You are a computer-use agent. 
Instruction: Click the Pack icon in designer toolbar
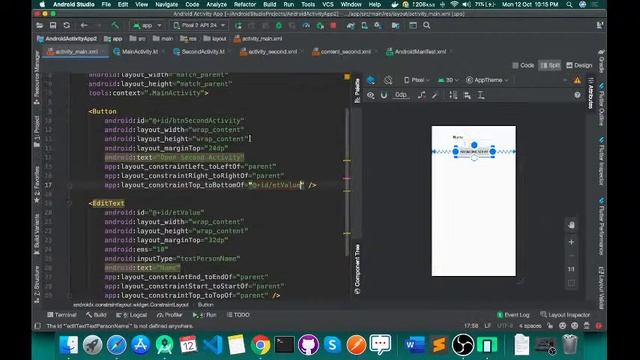pos(453,95)
